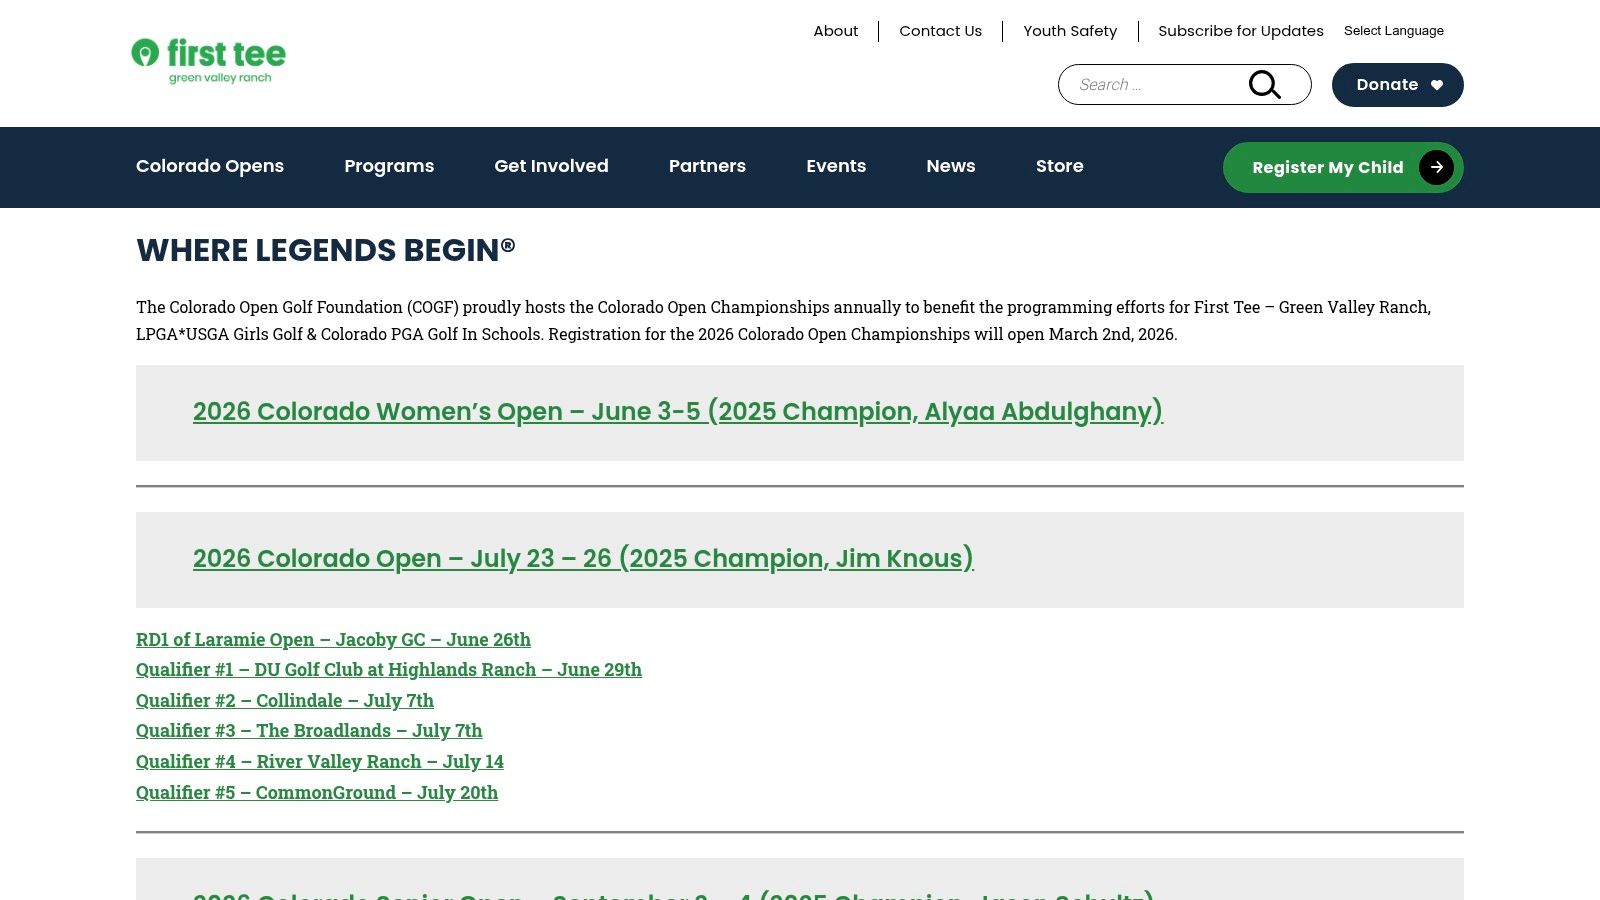Screen dimensions: 1600x900
Task: Open the Select Language dropdown
Action: point(1394,31)
